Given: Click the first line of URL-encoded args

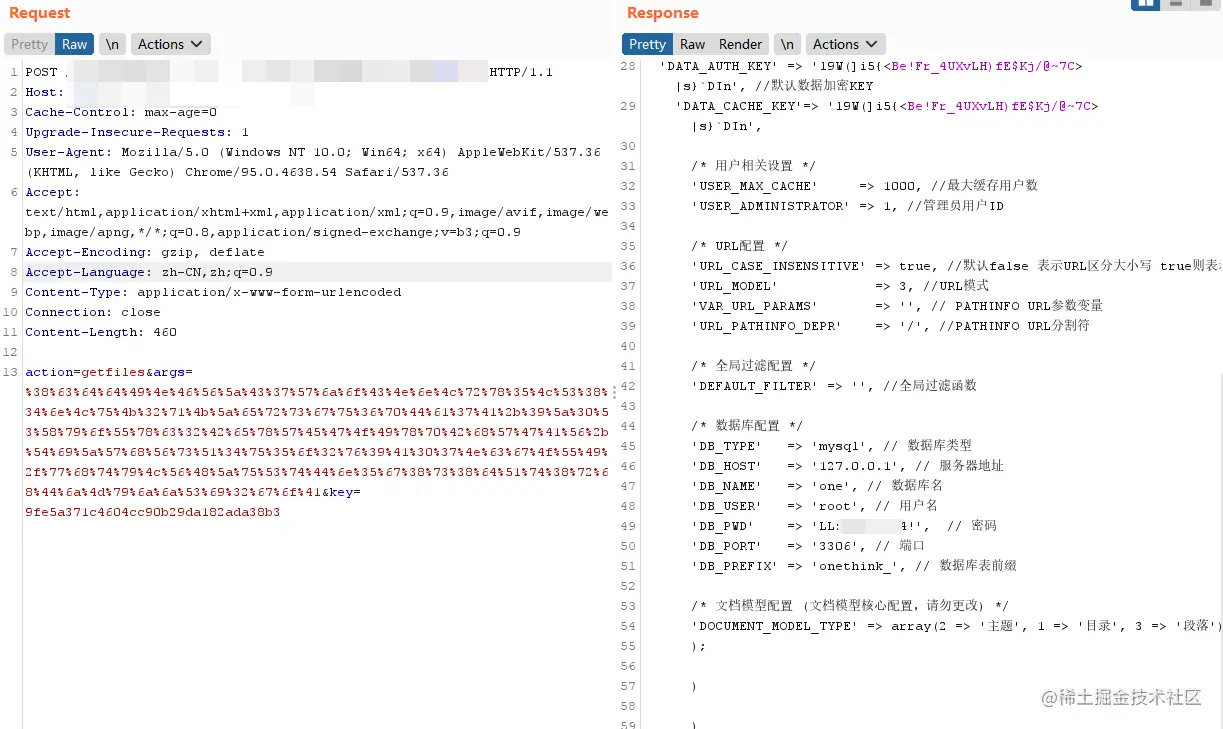Looking at the screenshot, I should tap(316, 392).
